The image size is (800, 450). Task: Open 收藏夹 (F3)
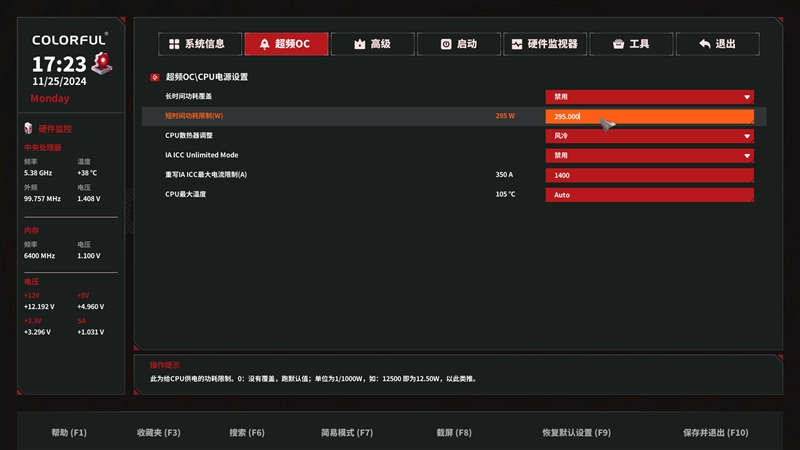coord(159,432)
